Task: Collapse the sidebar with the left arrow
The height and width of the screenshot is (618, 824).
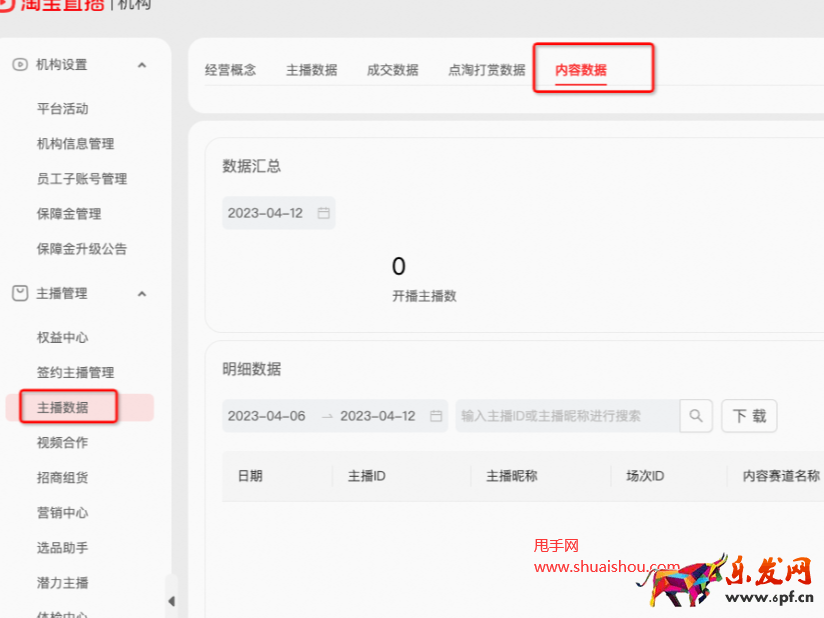Action: coord(172,601)
